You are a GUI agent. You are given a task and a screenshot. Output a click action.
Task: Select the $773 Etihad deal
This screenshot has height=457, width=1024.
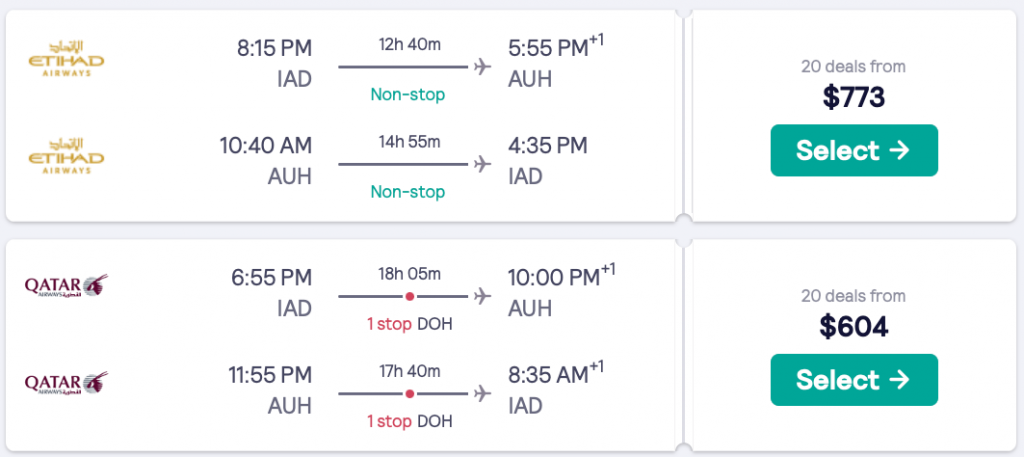[x=854, y=150]
